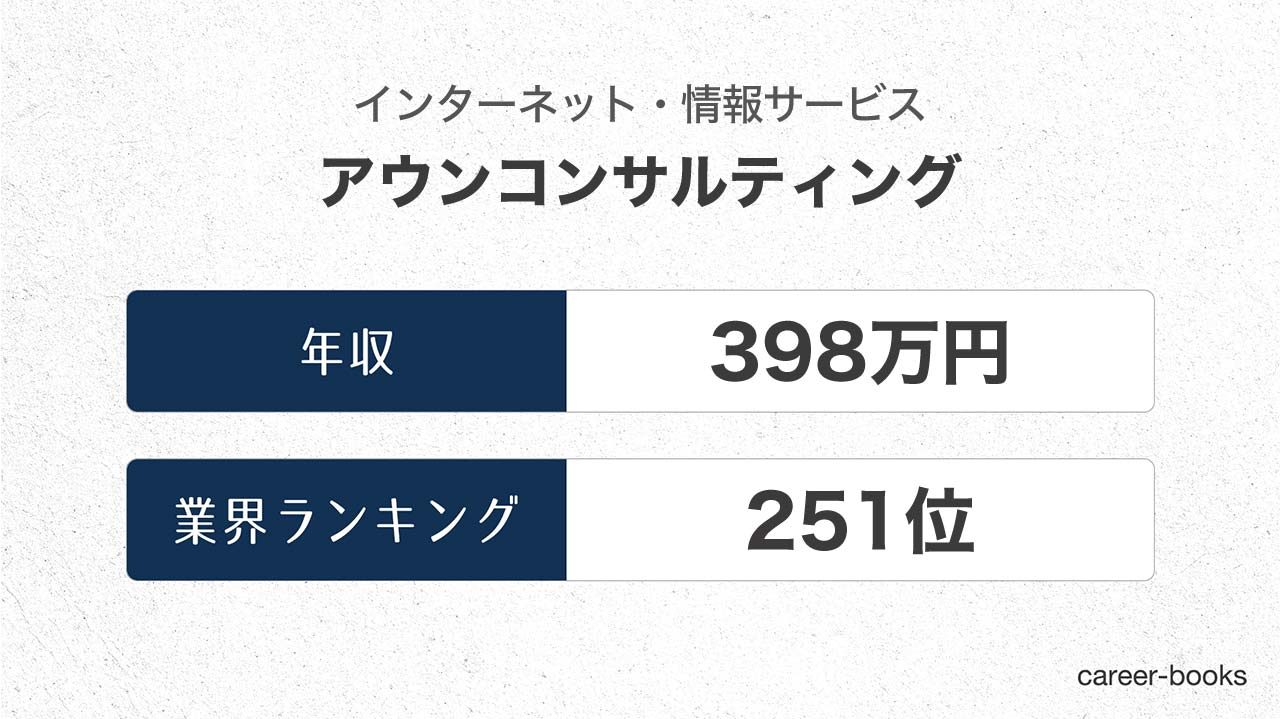Click the "アウンコンサルティング" company title

point(640,181)
